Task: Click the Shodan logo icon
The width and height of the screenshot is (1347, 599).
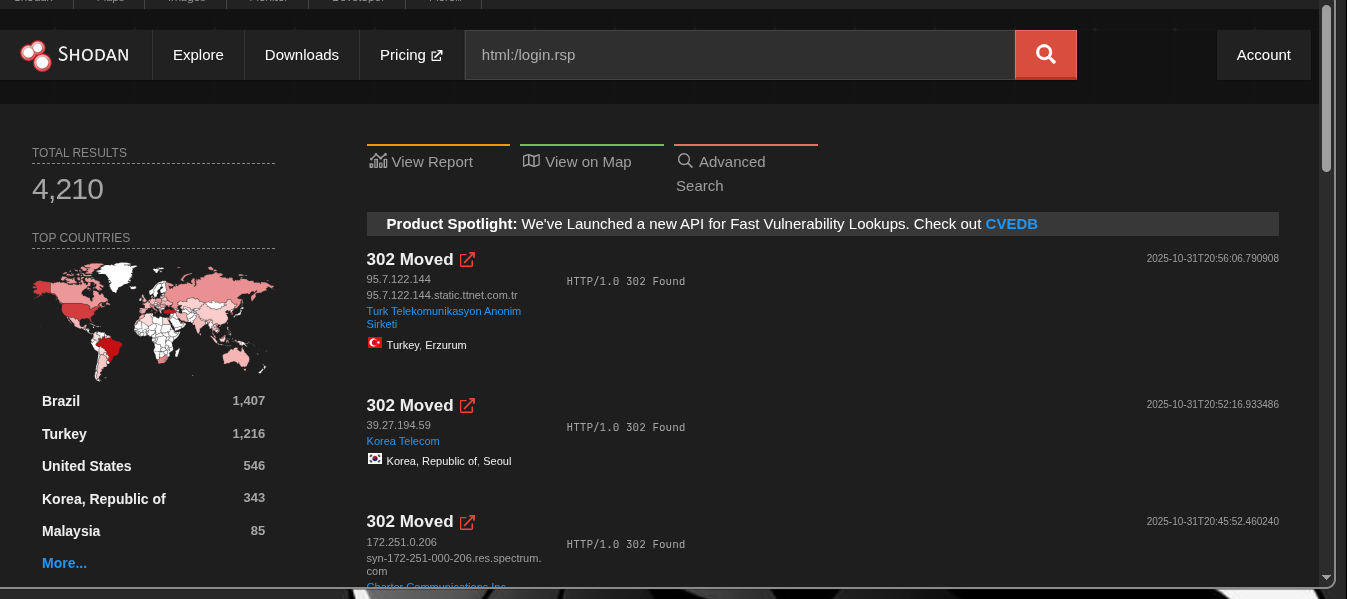Action: click(x=36, y=55)
